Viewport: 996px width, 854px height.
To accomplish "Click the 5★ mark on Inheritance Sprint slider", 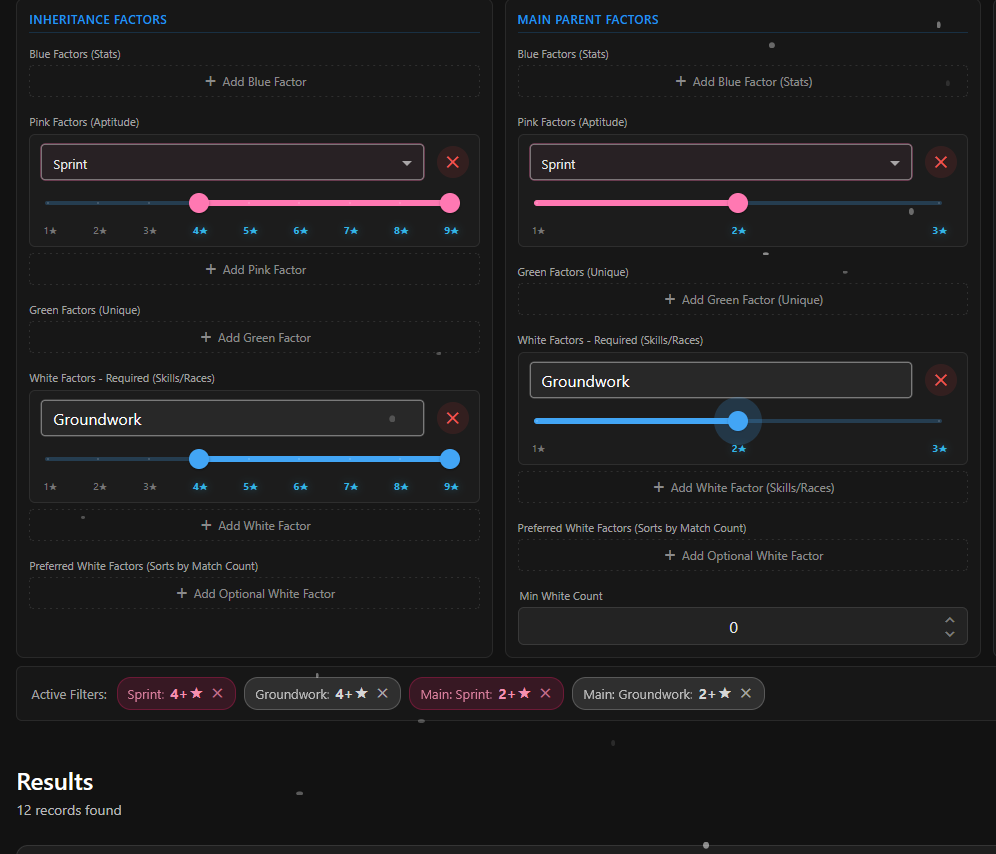I will pyautogui.click(x=250, y=231).
